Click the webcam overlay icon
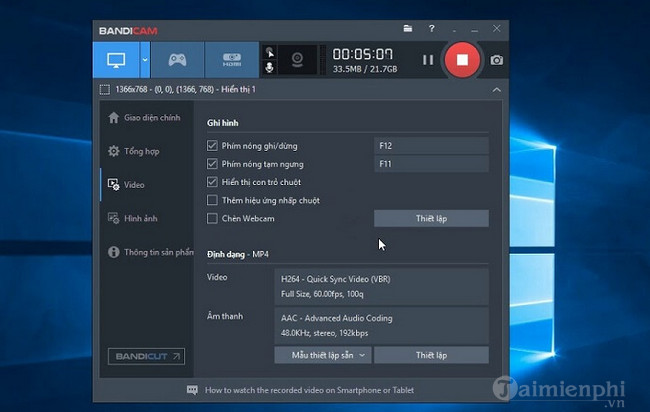The height and width of the screenshot is (412, 650). pos(297,59)
